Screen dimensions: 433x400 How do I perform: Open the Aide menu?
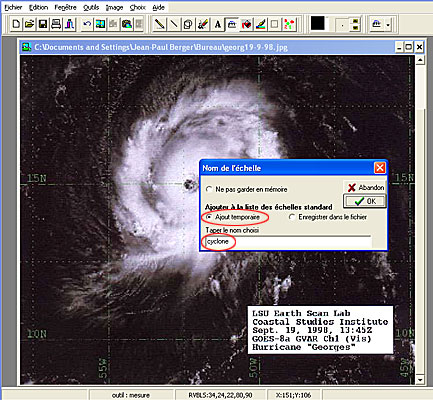pos(158,7)
